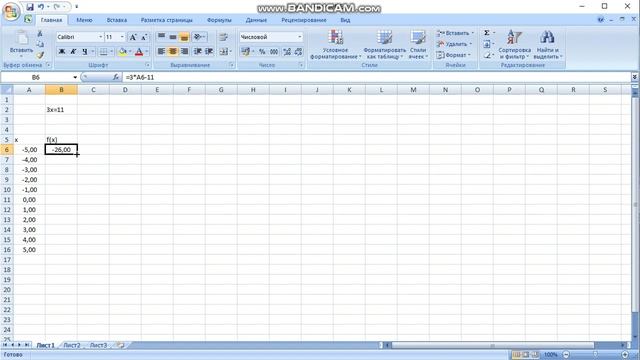This screenshot has height=360, width=640.
Task: Switch to the Разметка страницы tab
Action: point(166,20)
